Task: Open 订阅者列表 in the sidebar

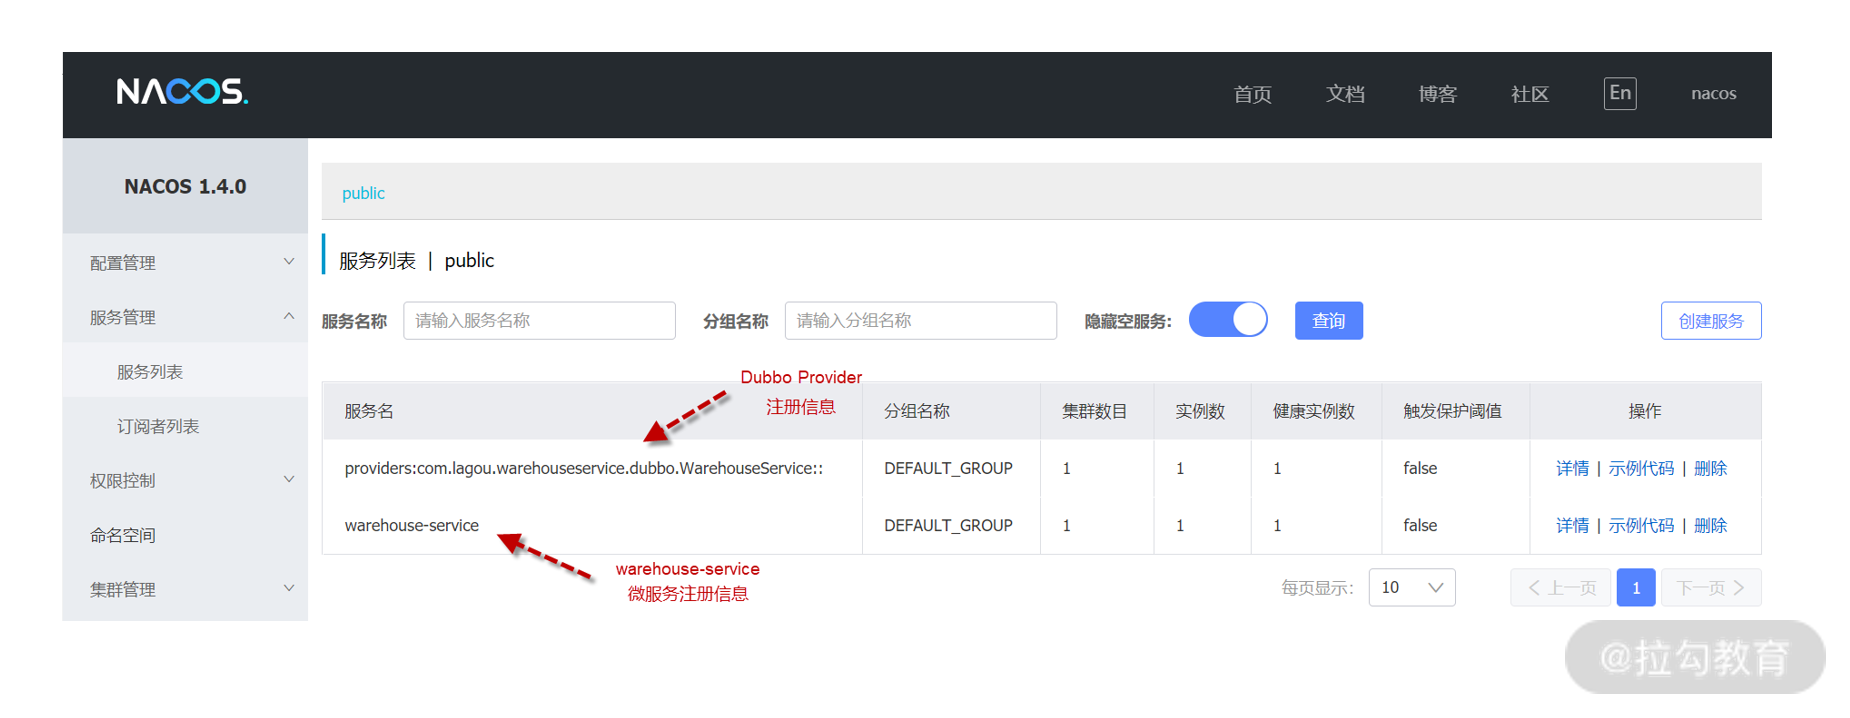Action: (x=158, y=426)
